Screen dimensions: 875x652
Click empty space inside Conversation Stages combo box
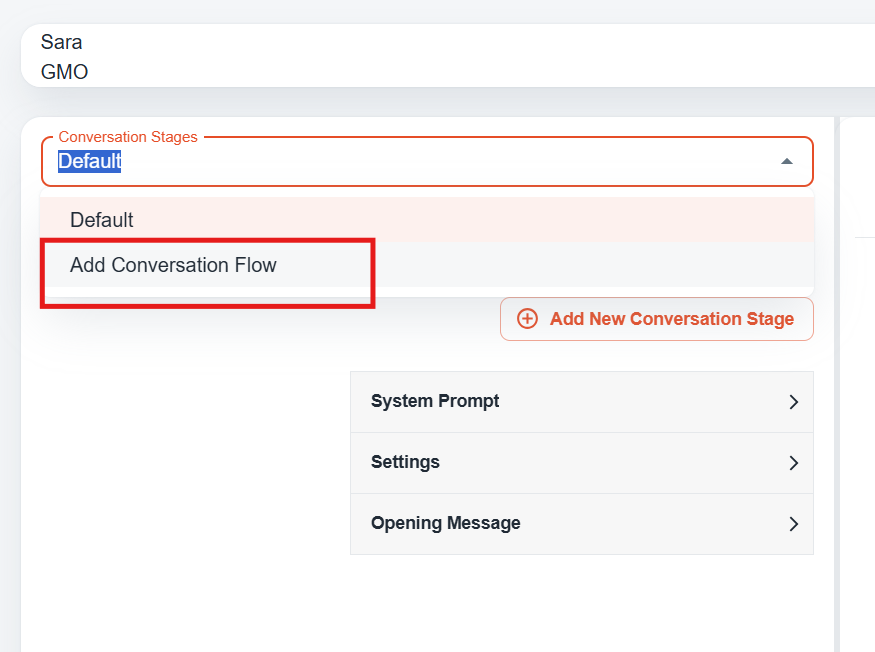[x=446, y=161]
